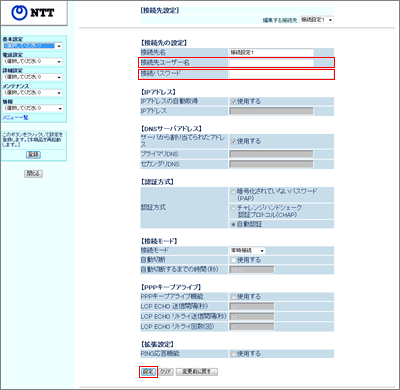
Task: Click the 接続先ユーザー名 input field
Action: pyautogui.click(x=271, y=63)
